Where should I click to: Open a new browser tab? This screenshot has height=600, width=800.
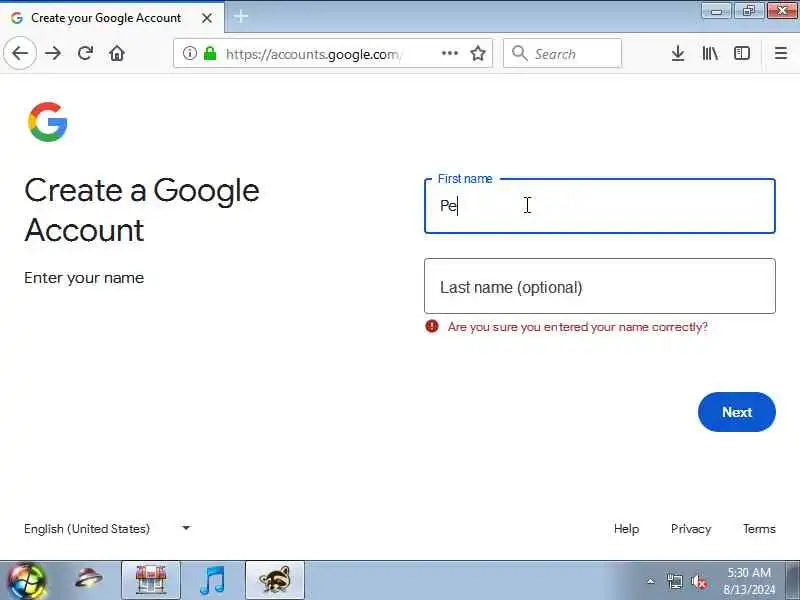click(x=241, y=17)
